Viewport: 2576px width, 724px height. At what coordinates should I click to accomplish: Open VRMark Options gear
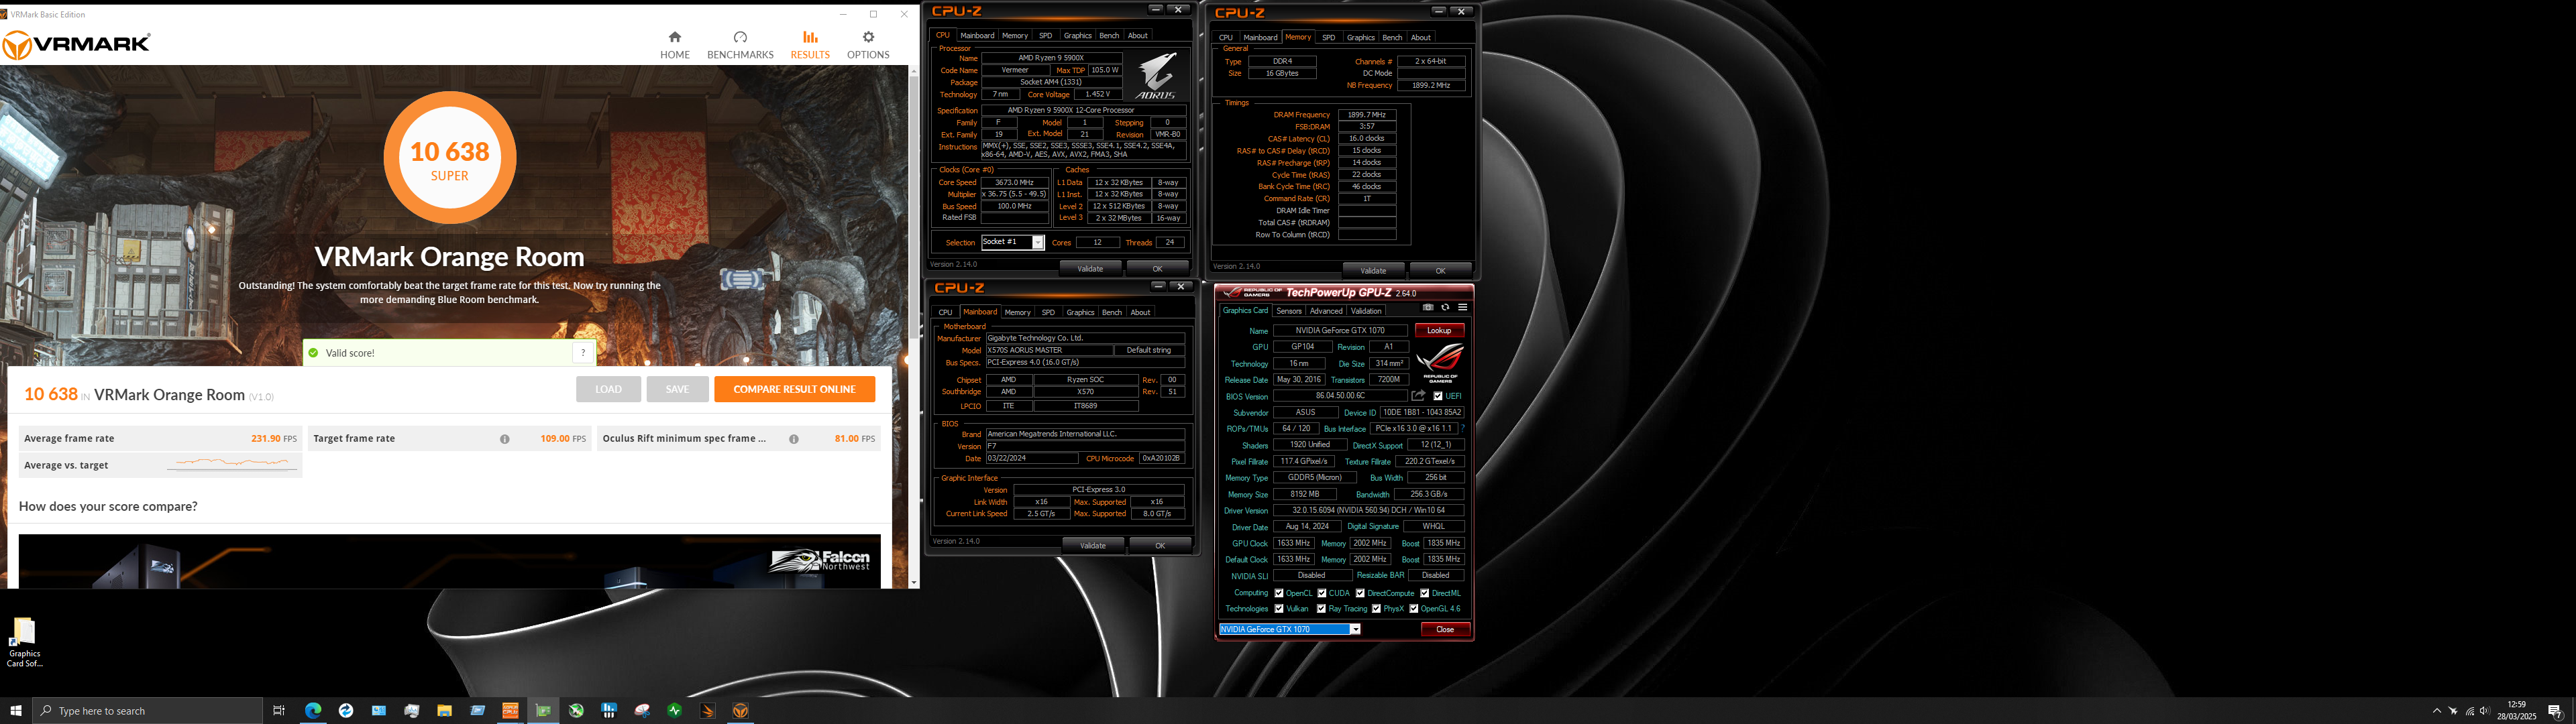click(x=867, y=45)
